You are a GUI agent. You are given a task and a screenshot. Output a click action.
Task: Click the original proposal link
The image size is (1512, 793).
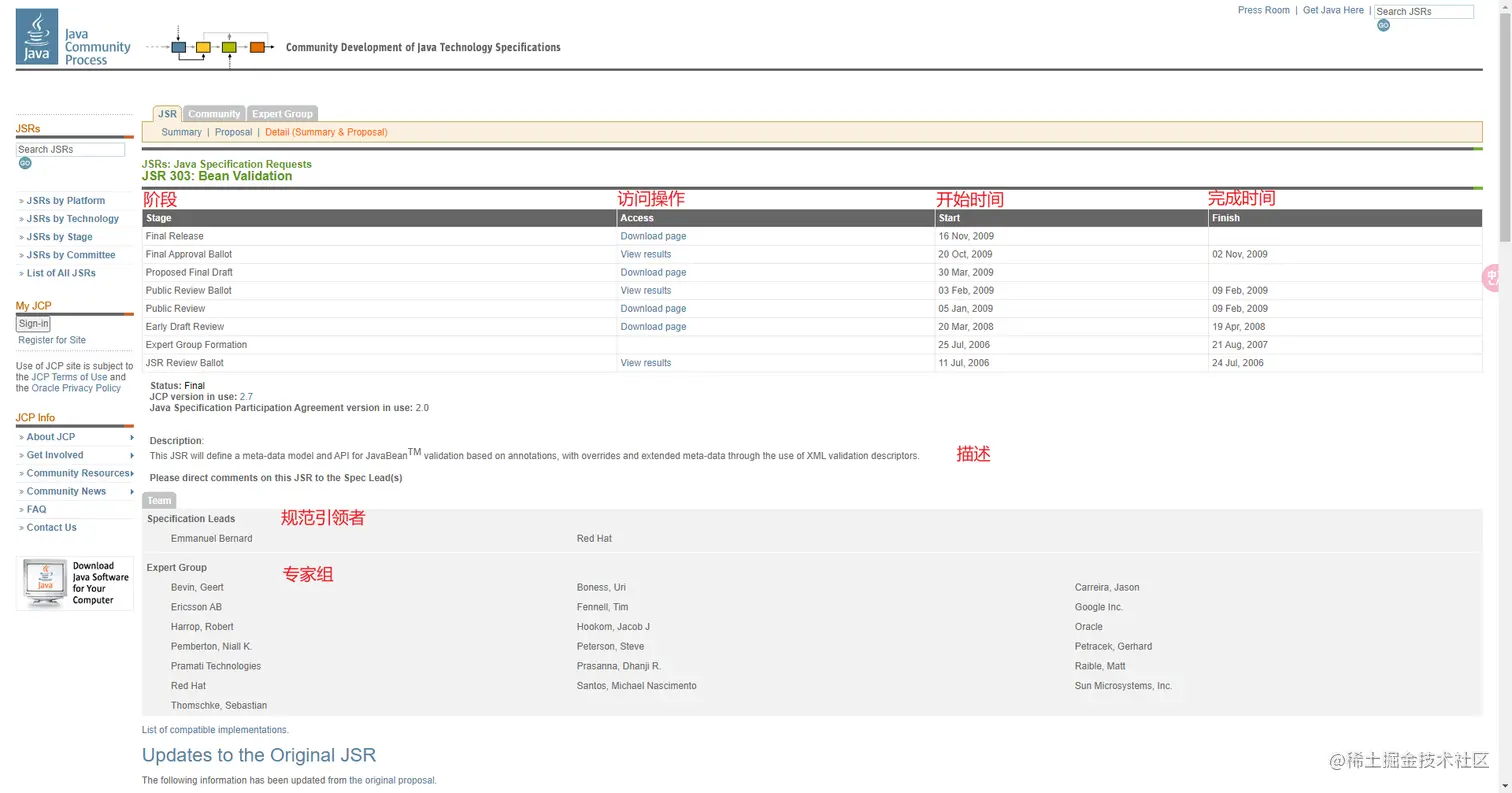point(392,780)
